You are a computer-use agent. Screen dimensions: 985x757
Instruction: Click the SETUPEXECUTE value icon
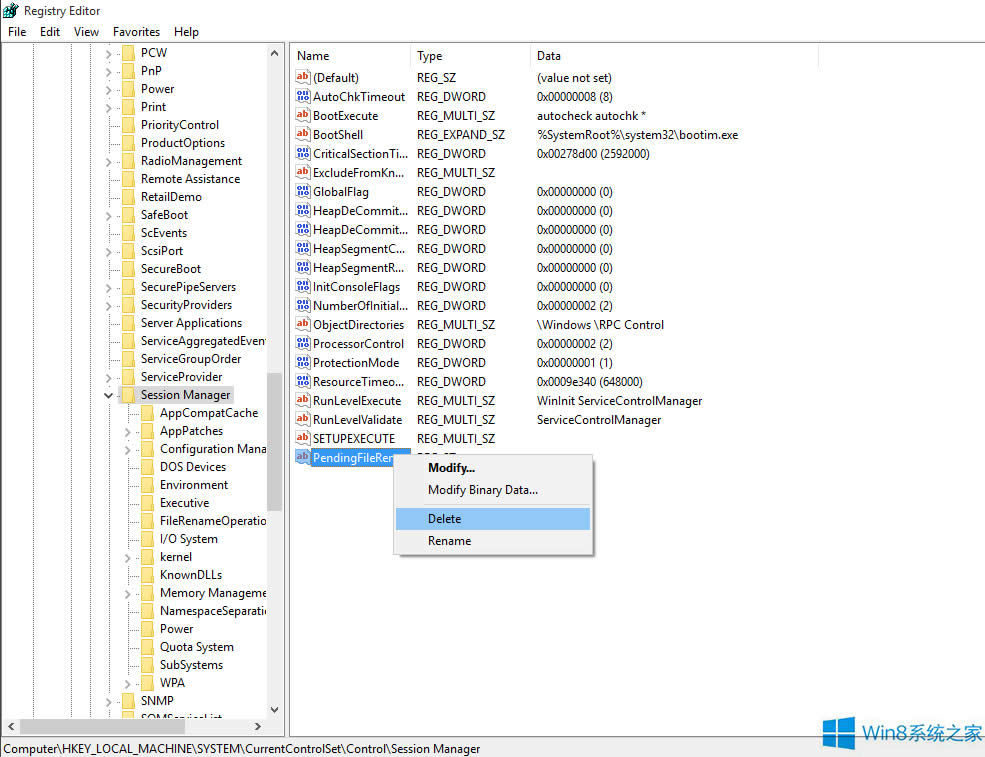tap(303, 438)
